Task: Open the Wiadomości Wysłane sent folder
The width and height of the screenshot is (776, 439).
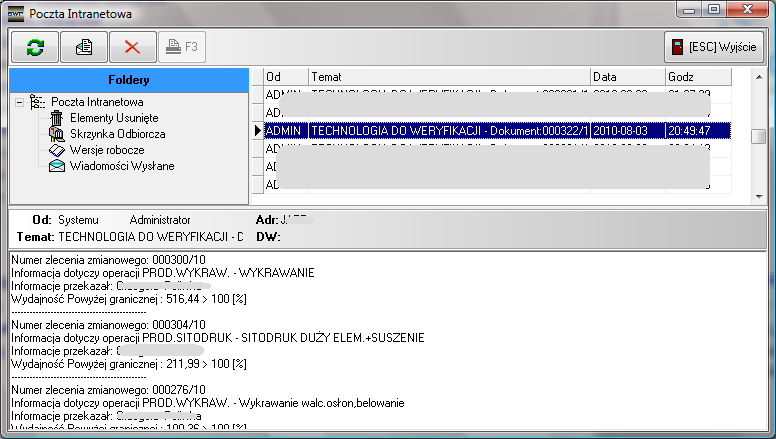Action: pos(122,166)
